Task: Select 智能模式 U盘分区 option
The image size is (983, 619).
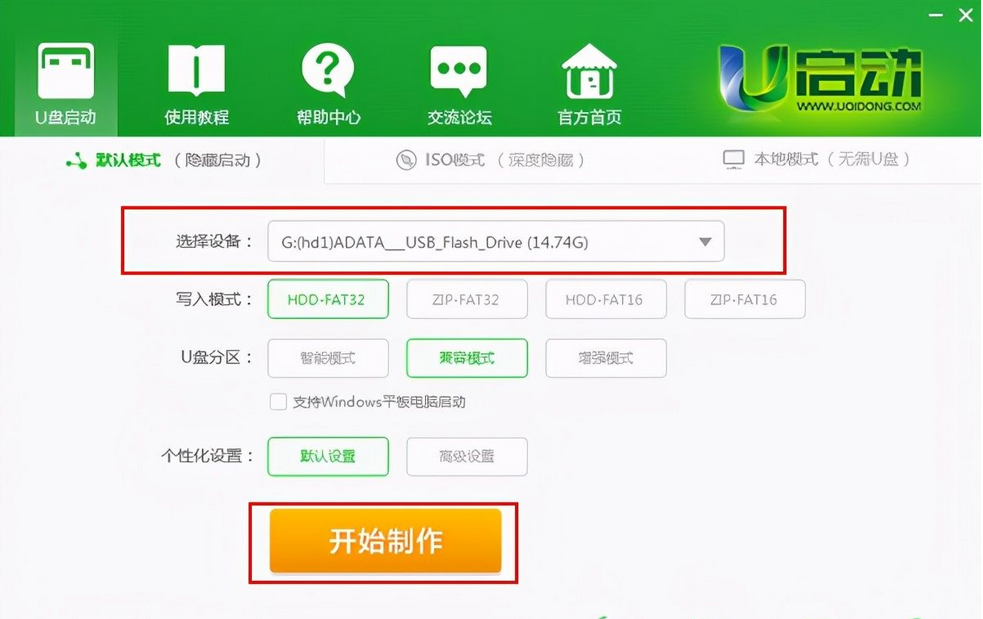Action: click(x=328, y=358)
